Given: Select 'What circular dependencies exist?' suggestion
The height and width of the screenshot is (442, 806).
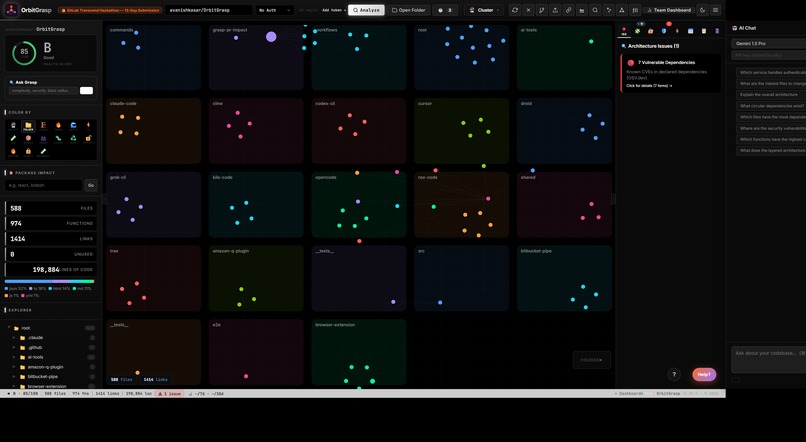Looking at the screenshot, I should coord(771,106).
